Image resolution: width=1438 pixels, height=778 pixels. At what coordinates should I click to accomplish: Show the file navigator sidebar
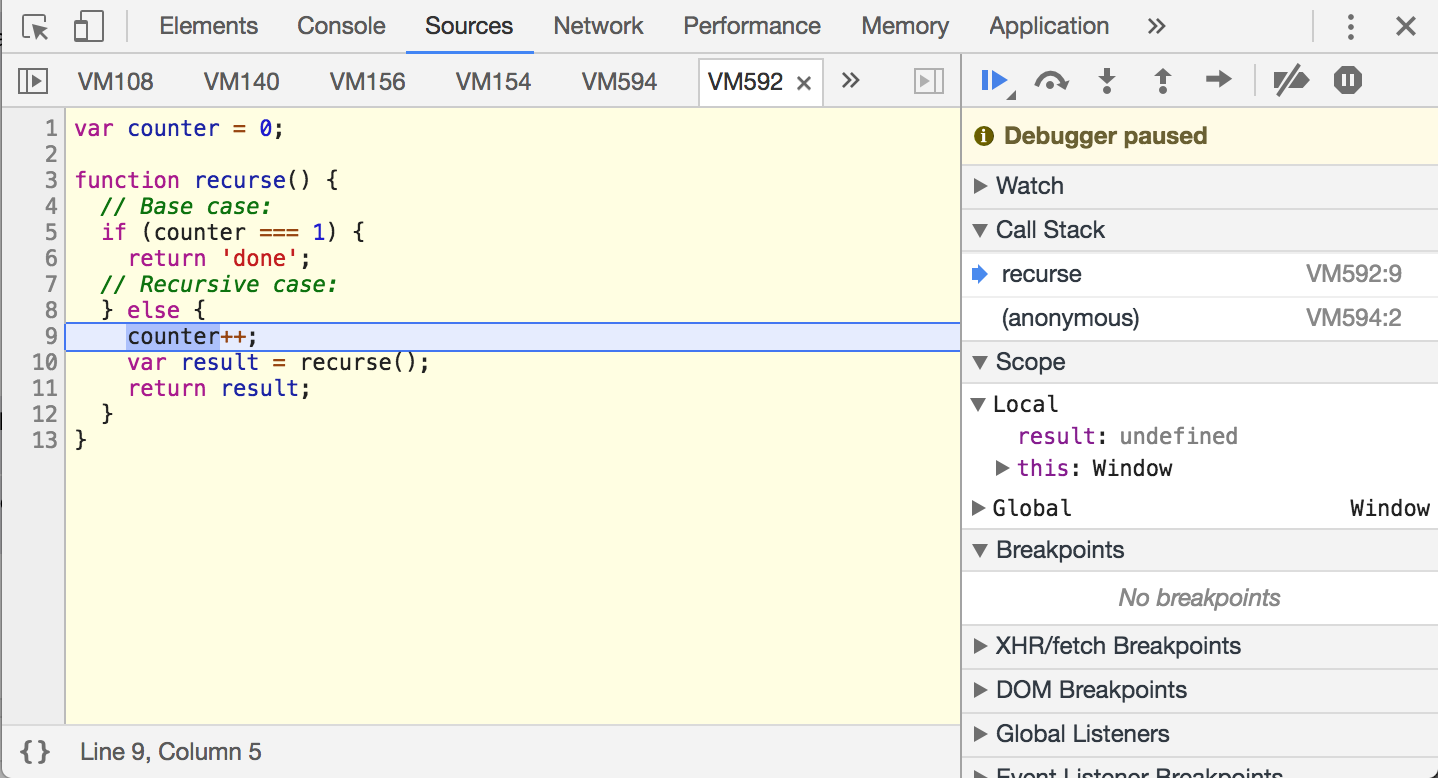[33, 81]
